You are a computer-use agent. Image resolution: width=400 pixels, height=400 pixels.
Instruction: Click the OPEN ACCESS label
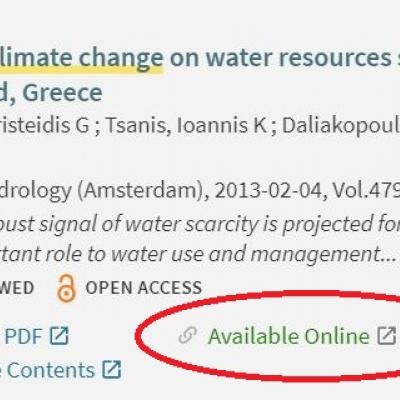pos(144,288)
